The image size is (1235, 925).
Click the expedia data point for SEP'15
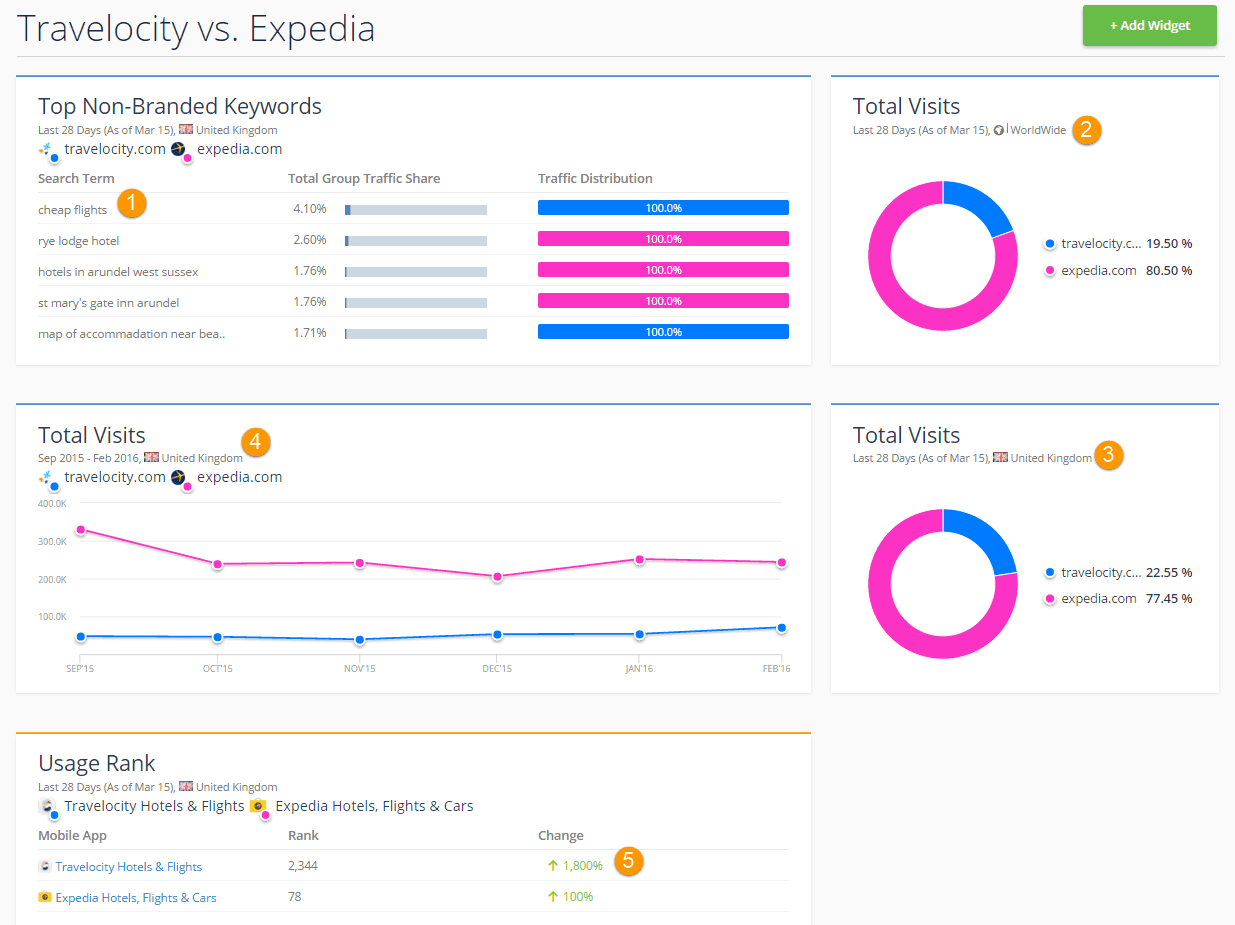point(80,530)
